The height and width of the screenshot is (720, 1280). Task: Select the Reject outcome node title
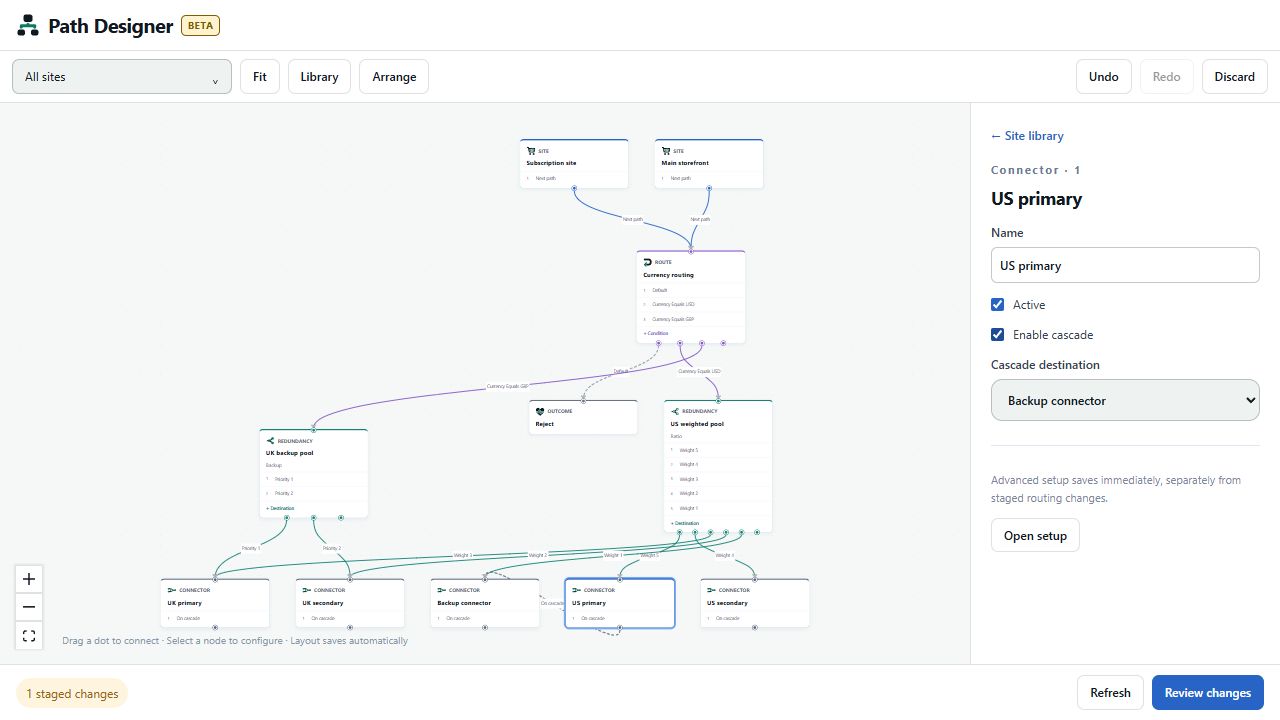coord(545,424)
